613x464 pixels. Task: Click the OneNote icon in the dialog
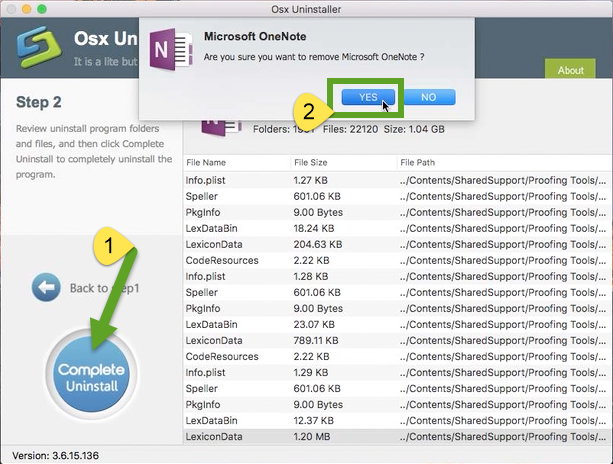tap(171, 50)
